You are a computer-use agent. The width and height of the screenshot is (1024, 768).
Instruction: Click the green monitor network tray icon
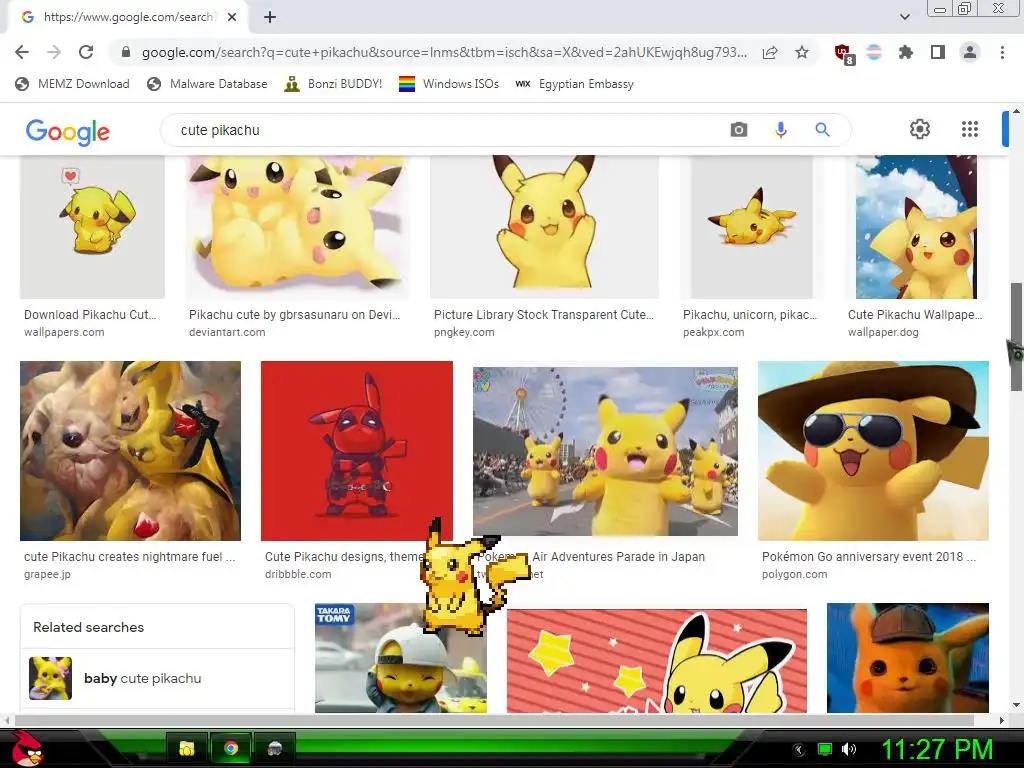[x=825, y=749]
